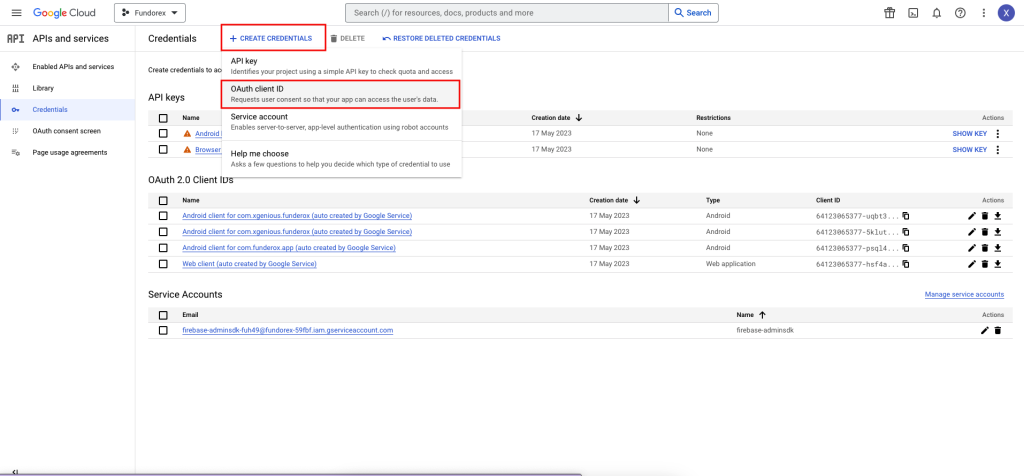Delete the Web client OAuth entry
The width and height of the screenshot is (1024, 476).
(x=985, y=264)
